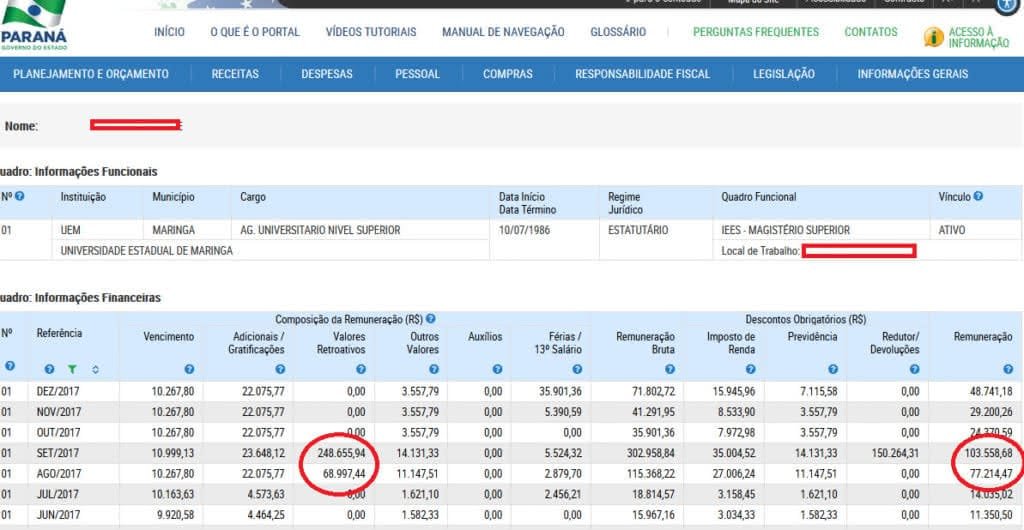Toggle sort arrows in Referência column

click(x=96, y=369)
